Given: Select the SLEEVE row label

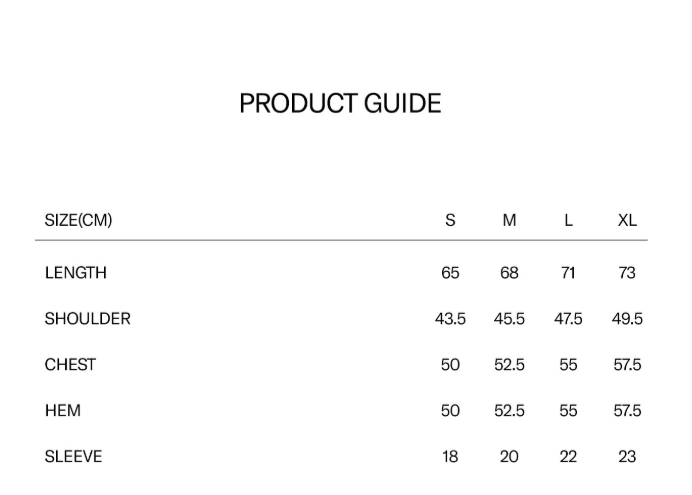Looking at the screenshot, I should (x=74, y=457).
